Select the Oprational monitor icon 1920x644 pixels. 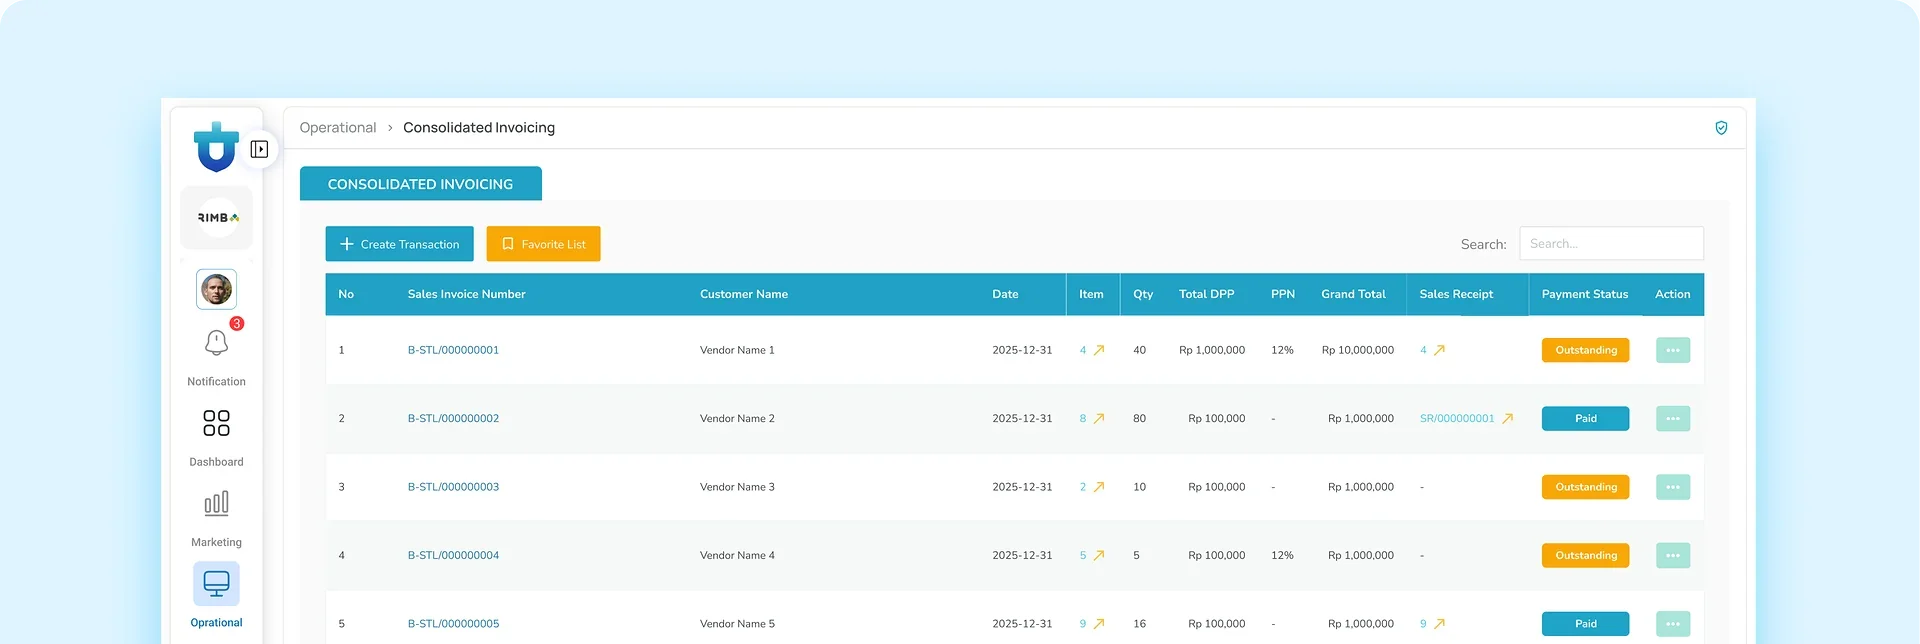[217, 583]
